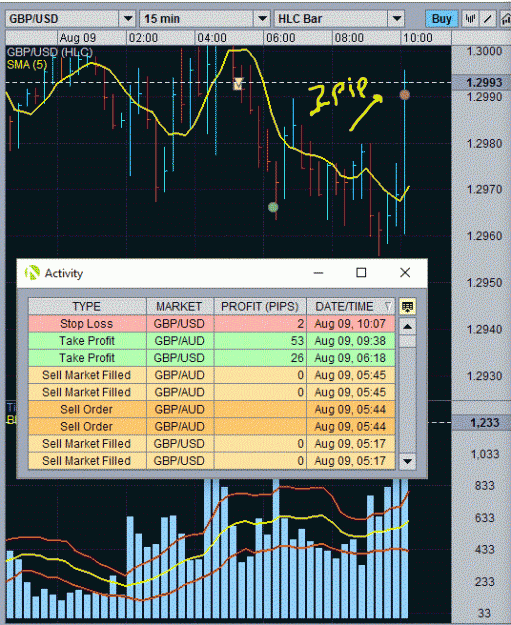Click the green take-profit dot marker

[x=273, y=207]
